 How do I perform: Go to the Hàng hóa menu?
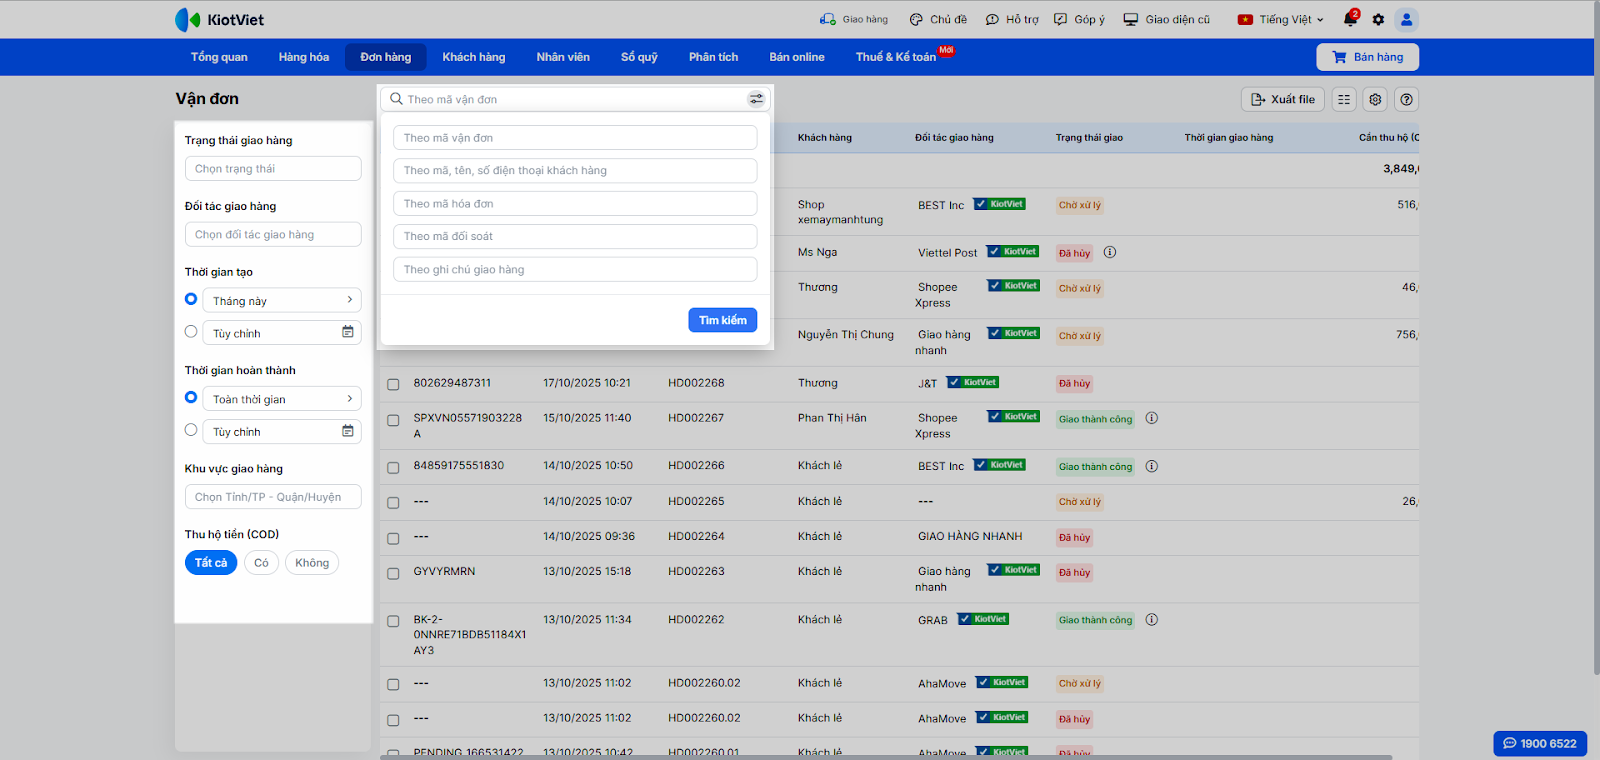click(x=303, y=57)
